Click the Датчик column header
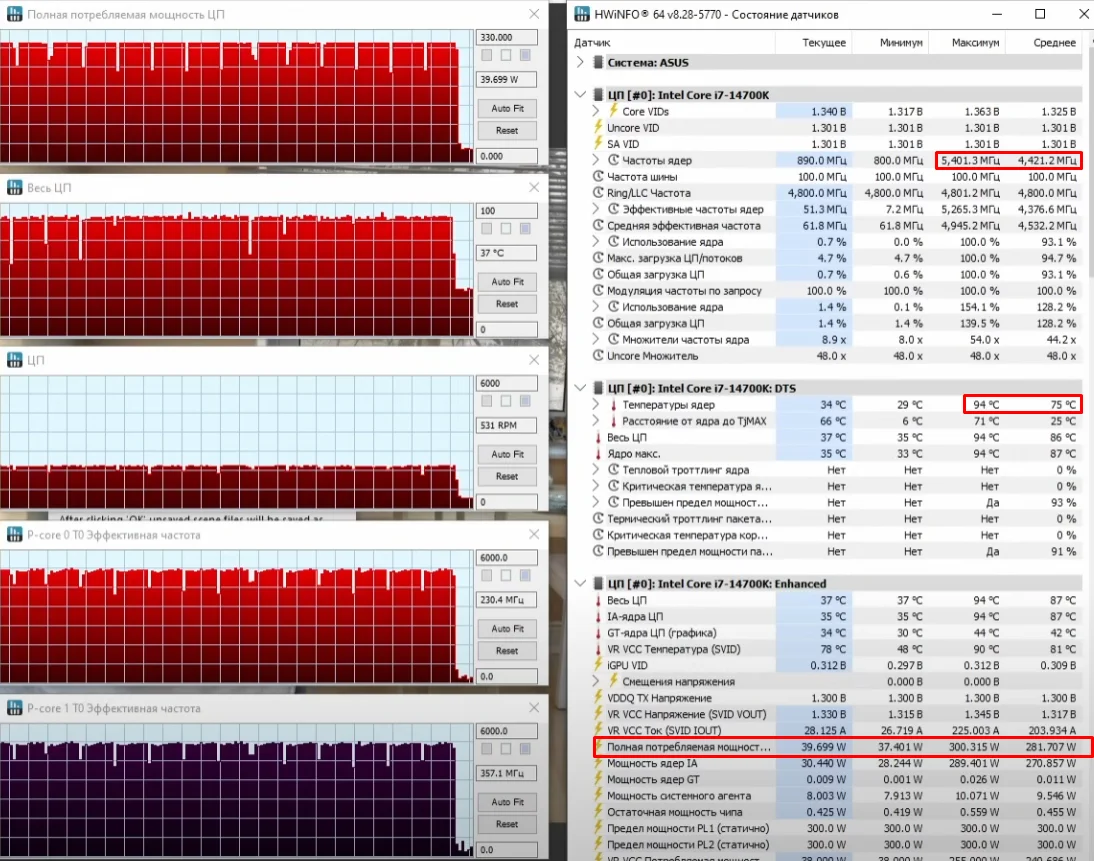Image resolution: width=1094 pixels, height=861 pixels. point(673,43)
